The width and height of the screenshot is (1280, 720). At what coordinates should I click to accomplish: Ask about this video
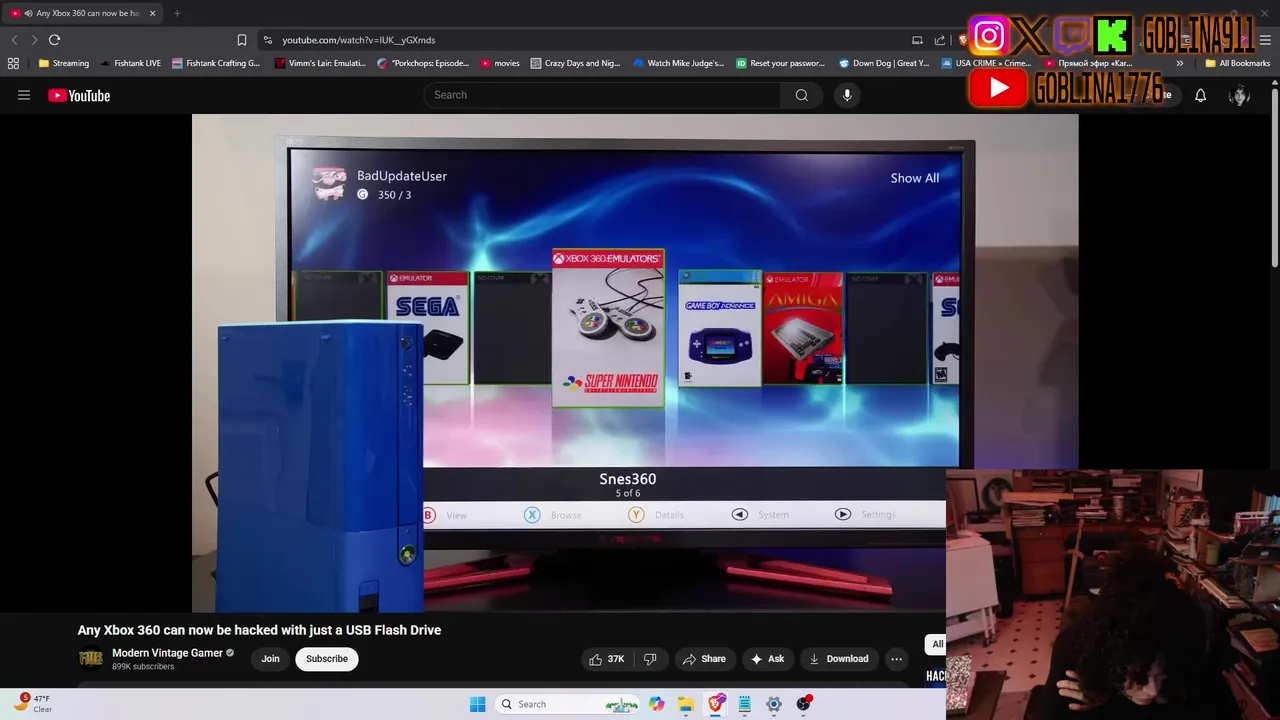point(768,659)
